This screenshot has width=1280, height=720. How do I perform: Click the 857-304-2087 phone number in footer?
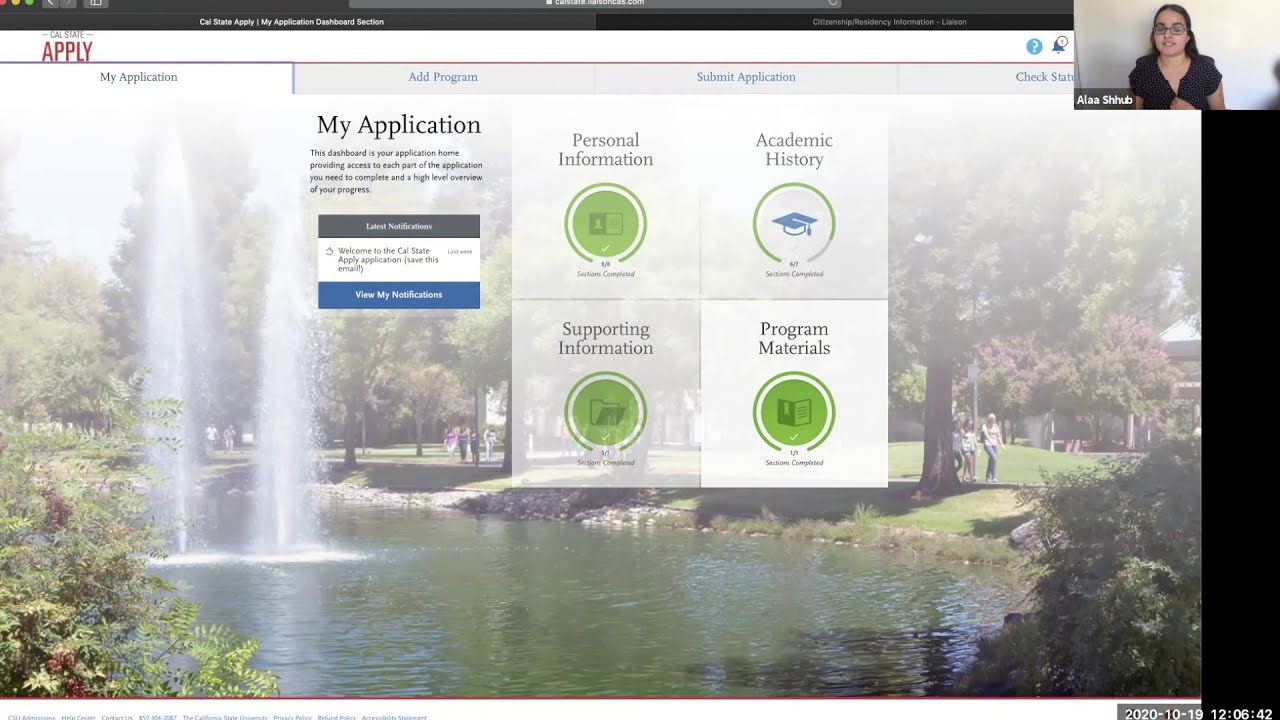[157, 717]
